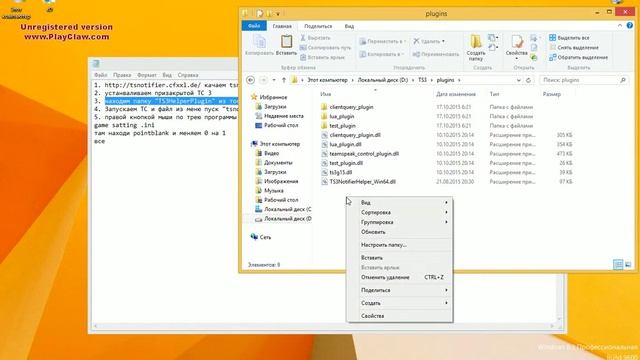Select clientquery_plugin folder
This screenshot has width=640, height=360.
pos(347,107)
